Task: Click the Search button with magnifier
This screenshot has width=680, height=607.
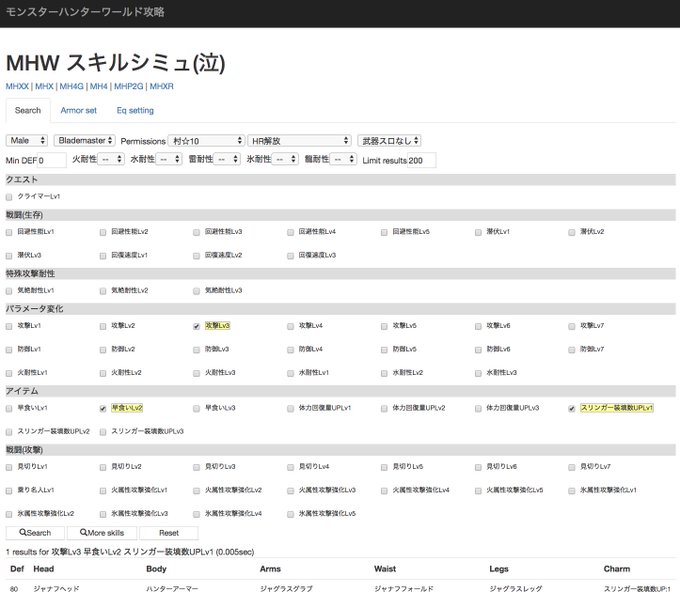Action: point(35,533)
